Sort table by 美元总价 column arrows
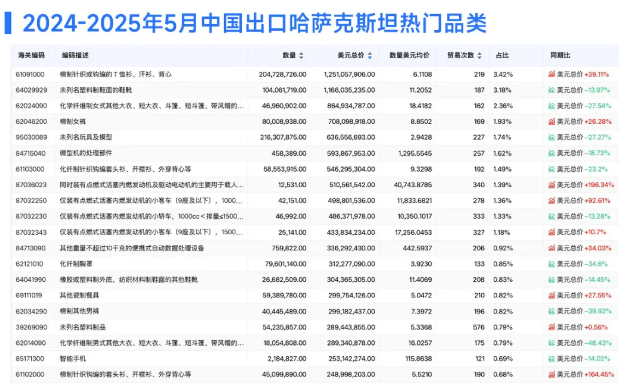Viewport: 619px width, 383px height. 370,56
